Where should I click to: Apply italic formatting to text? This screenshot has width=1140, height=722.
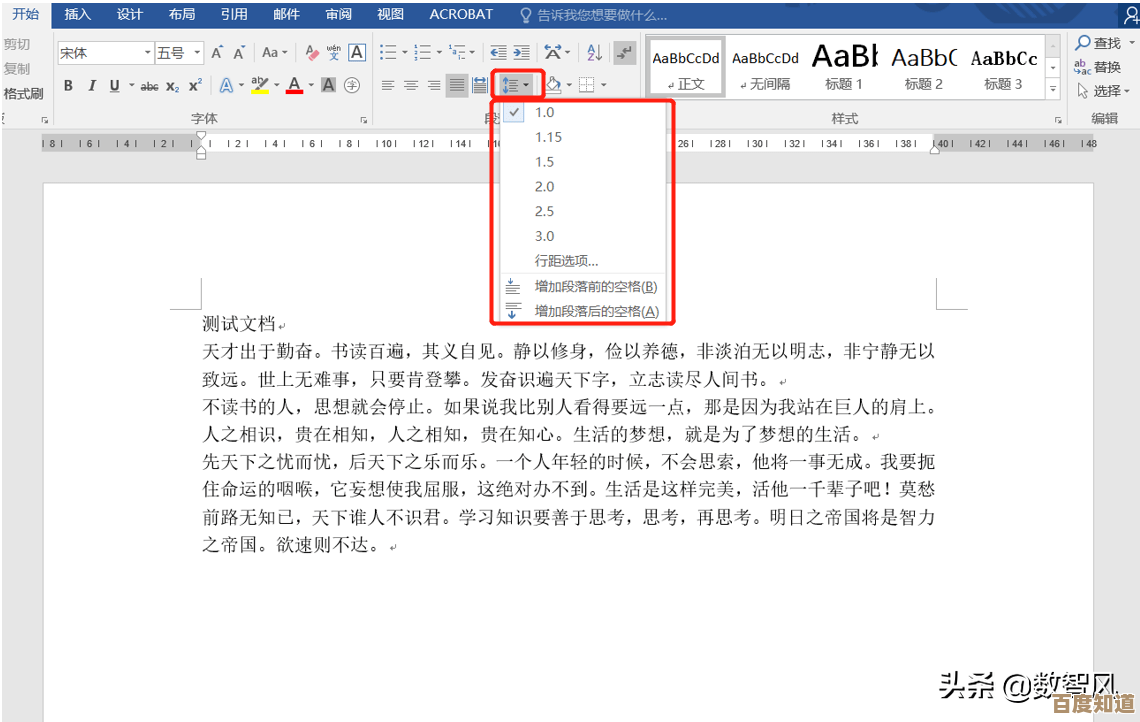pos(93,85)
